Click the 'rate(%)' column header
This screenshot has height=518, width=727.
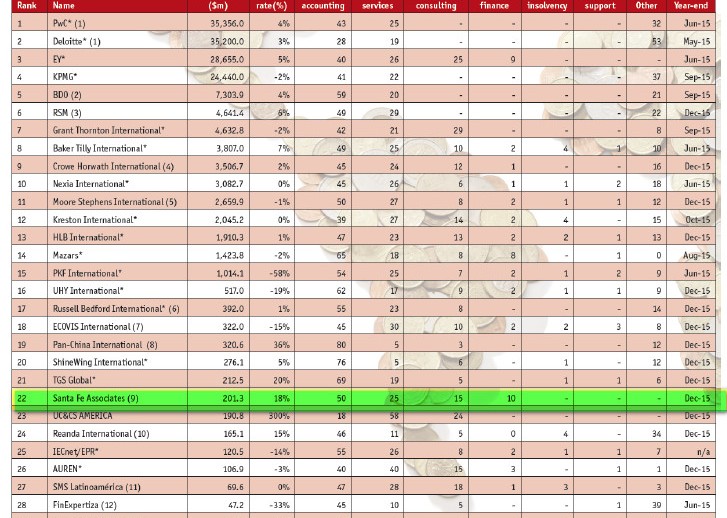click(x=272, y=6)
